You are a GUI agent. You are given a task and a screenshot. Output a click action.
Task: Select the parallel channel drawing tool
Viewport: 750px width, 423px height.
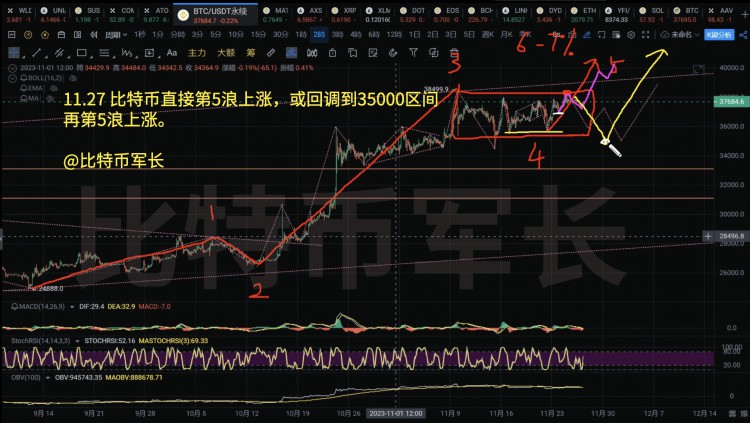point(59,53)
